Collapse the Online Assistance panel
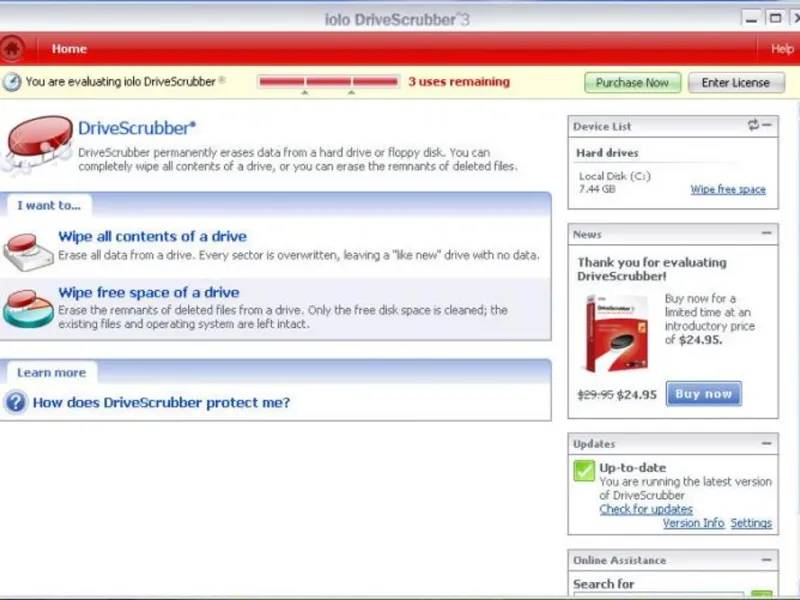The image size is (800, 600). pos(766,560)
